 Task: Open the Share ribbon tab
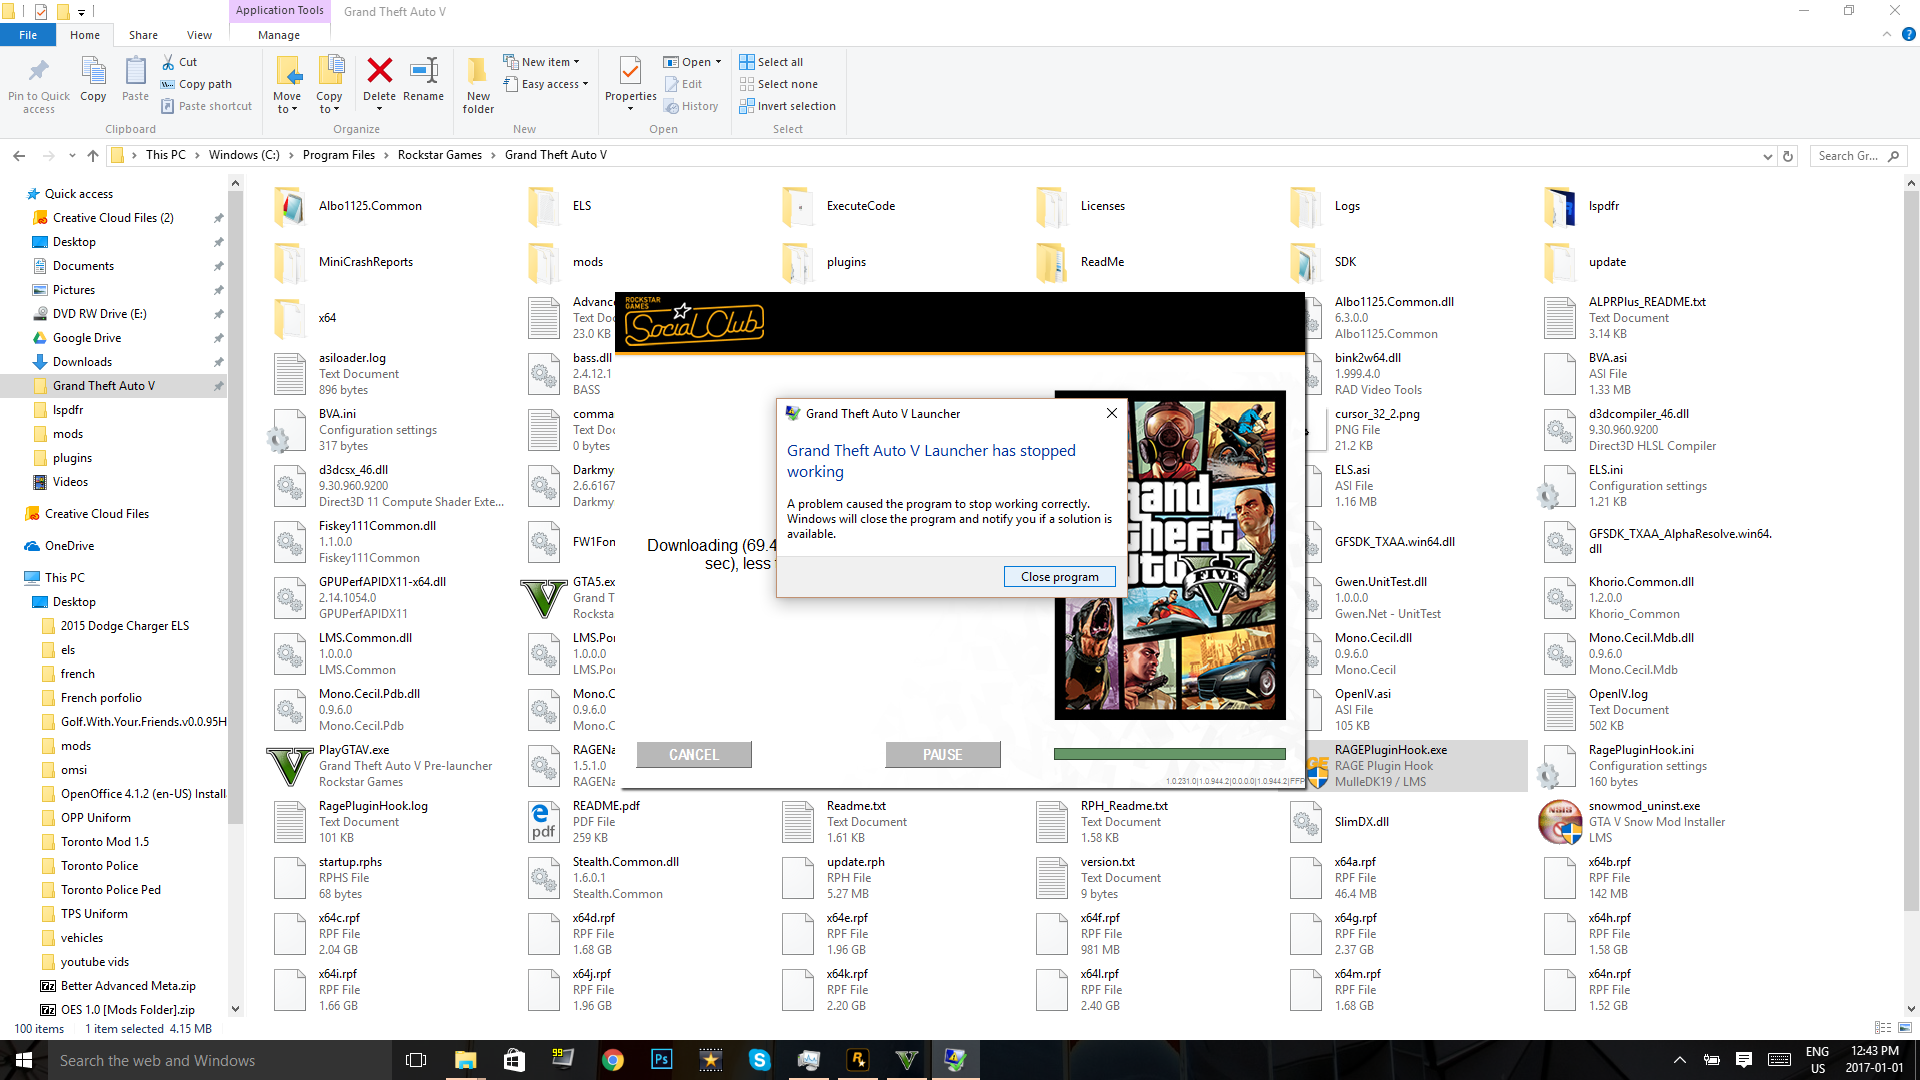(x=143, y=35)
